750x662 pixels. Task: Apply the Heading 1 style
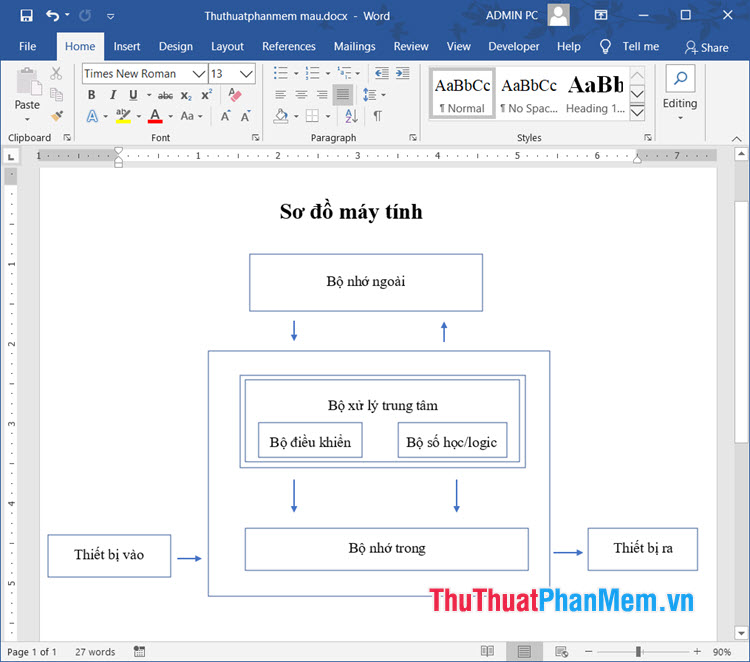(596, 93)
